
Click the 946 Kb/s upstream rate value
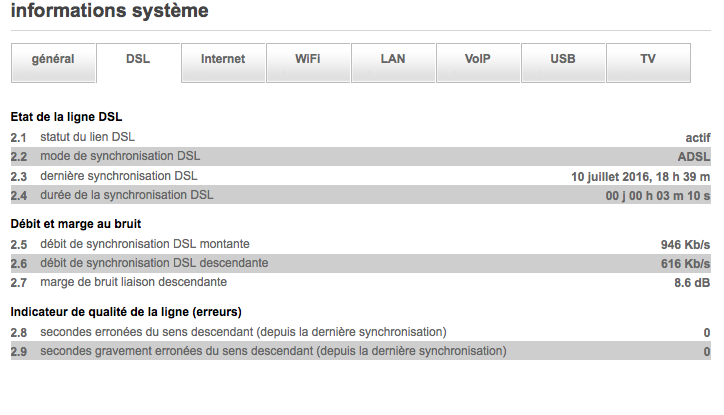click(x=679, y=244)
